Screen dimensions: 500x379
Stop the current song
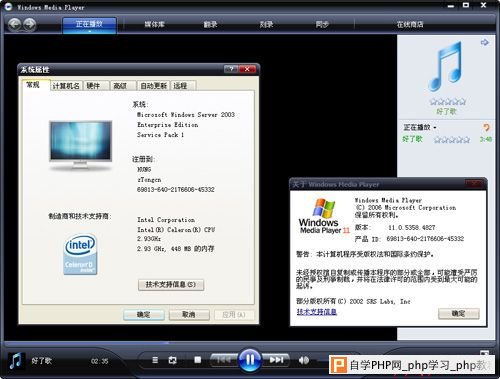(198, 360)
